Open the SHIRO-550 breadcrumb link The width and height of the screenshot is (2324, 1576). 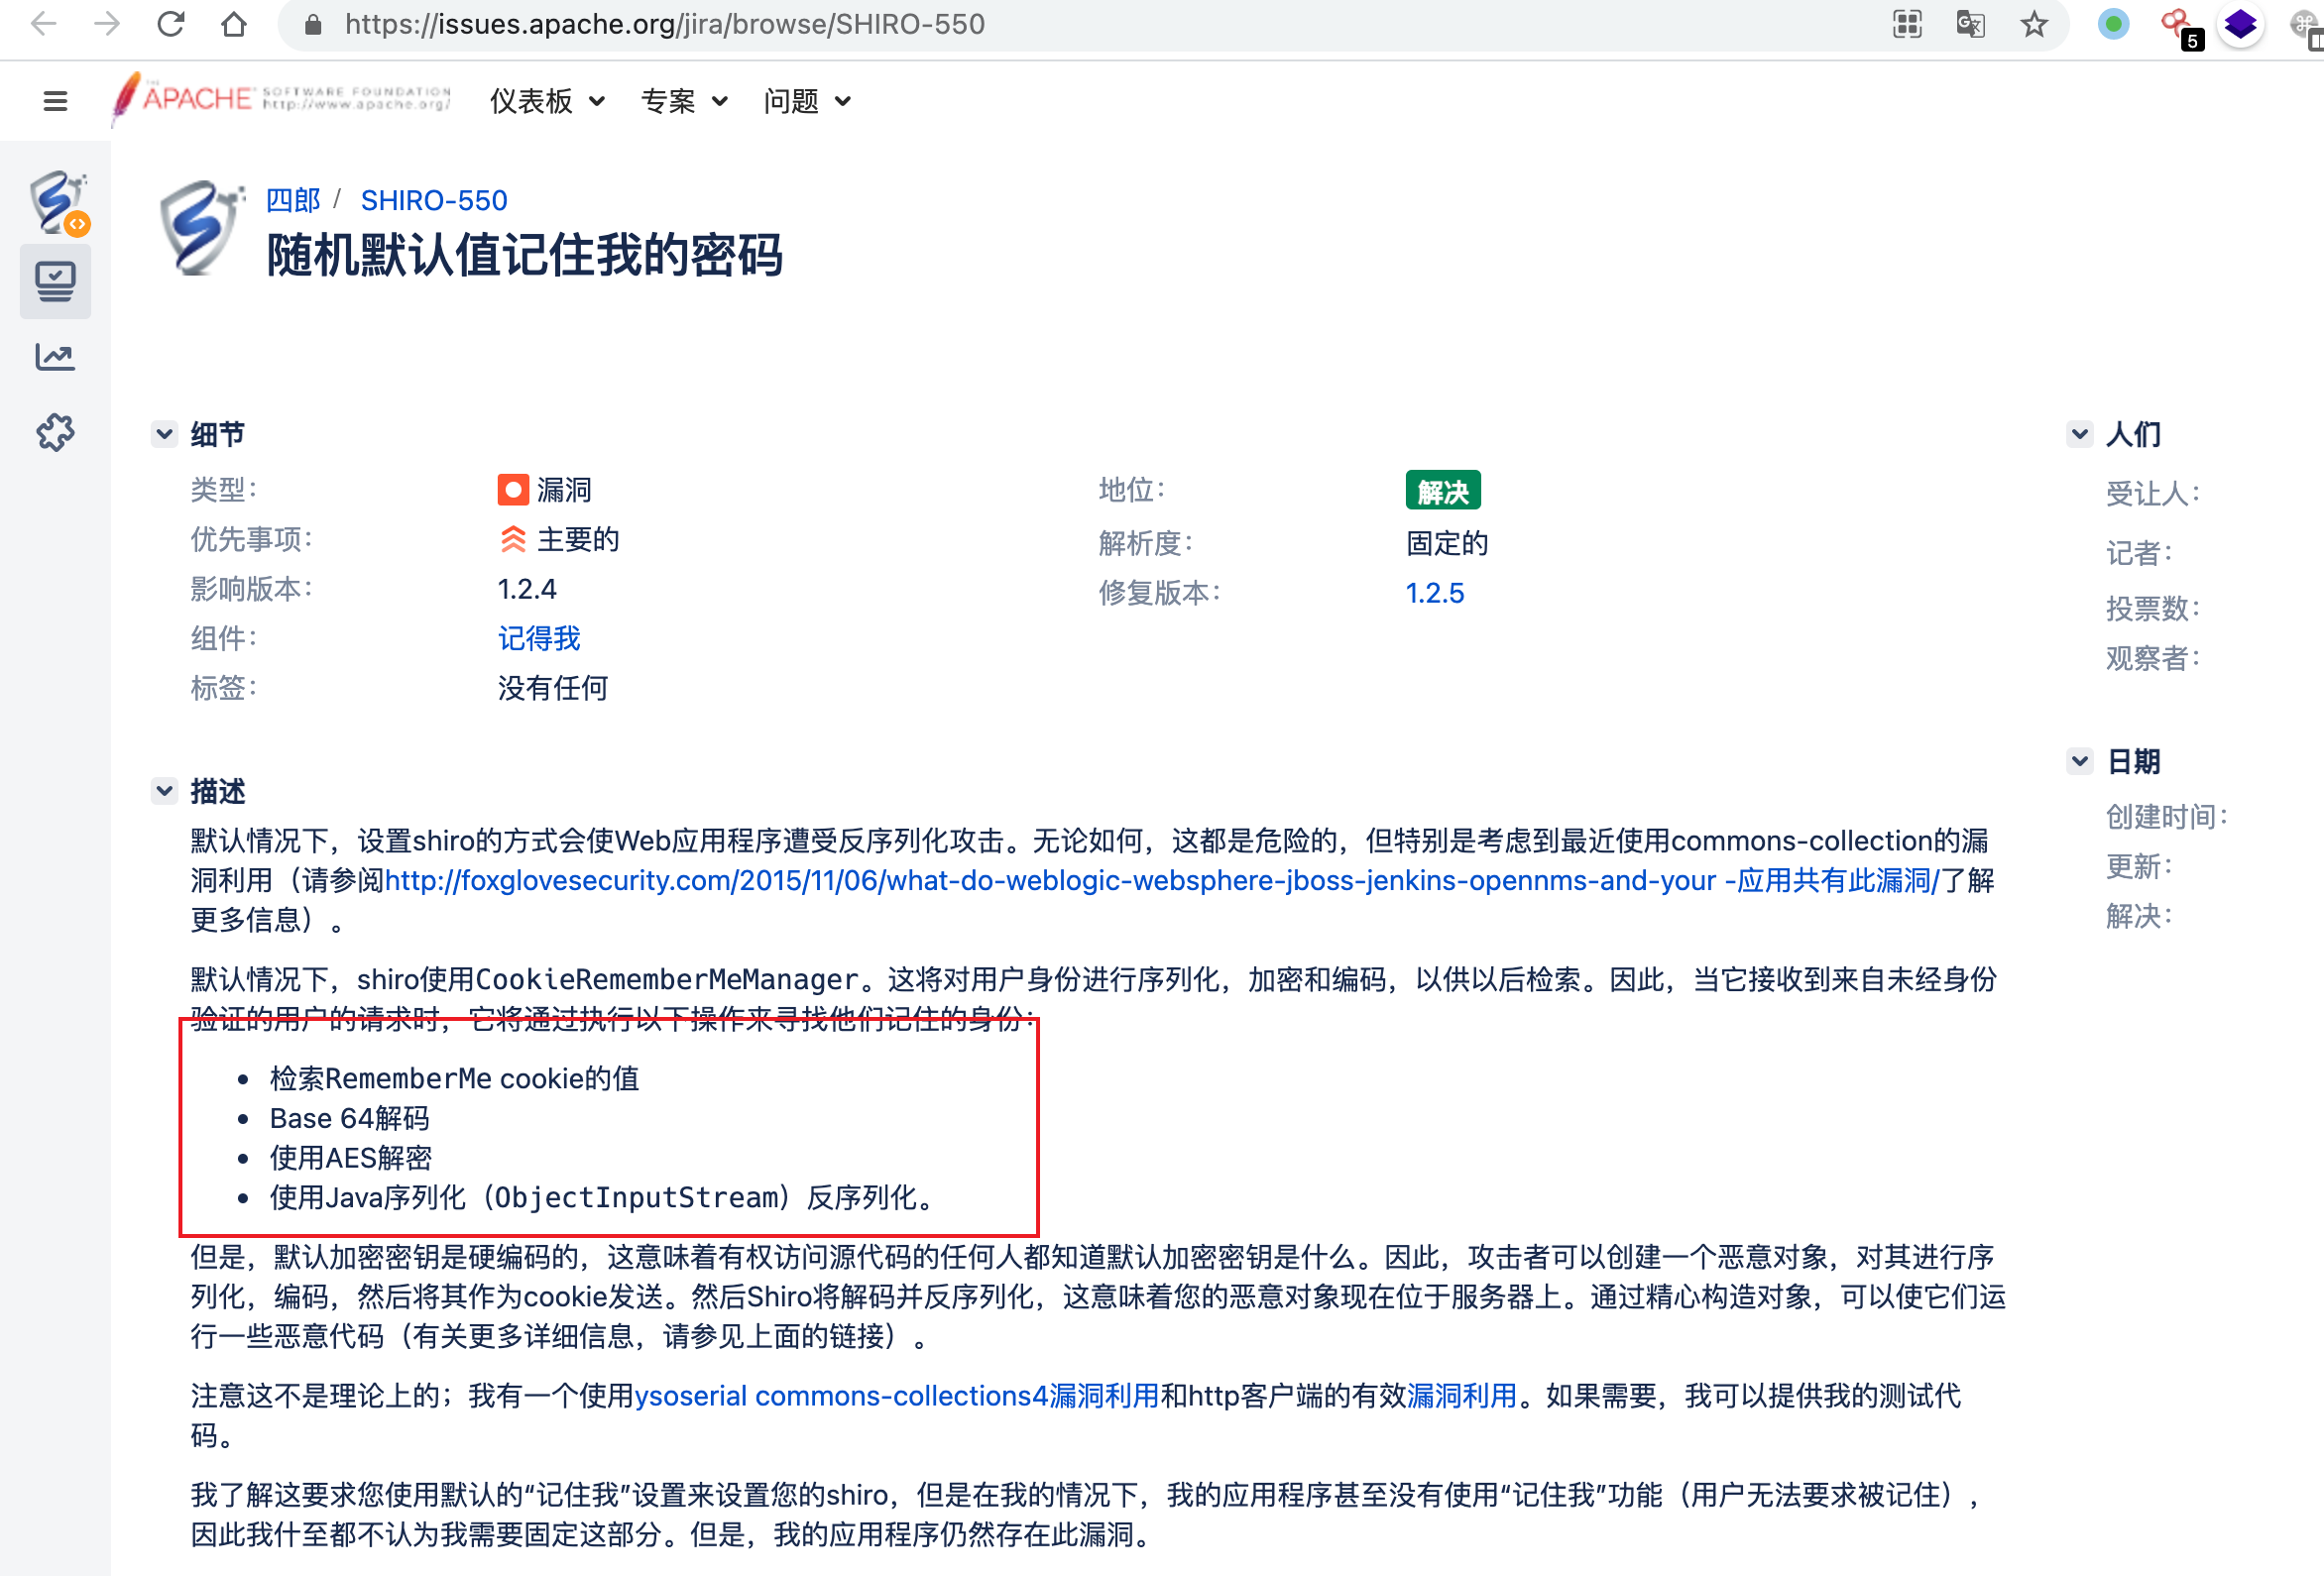pos(434,201)
